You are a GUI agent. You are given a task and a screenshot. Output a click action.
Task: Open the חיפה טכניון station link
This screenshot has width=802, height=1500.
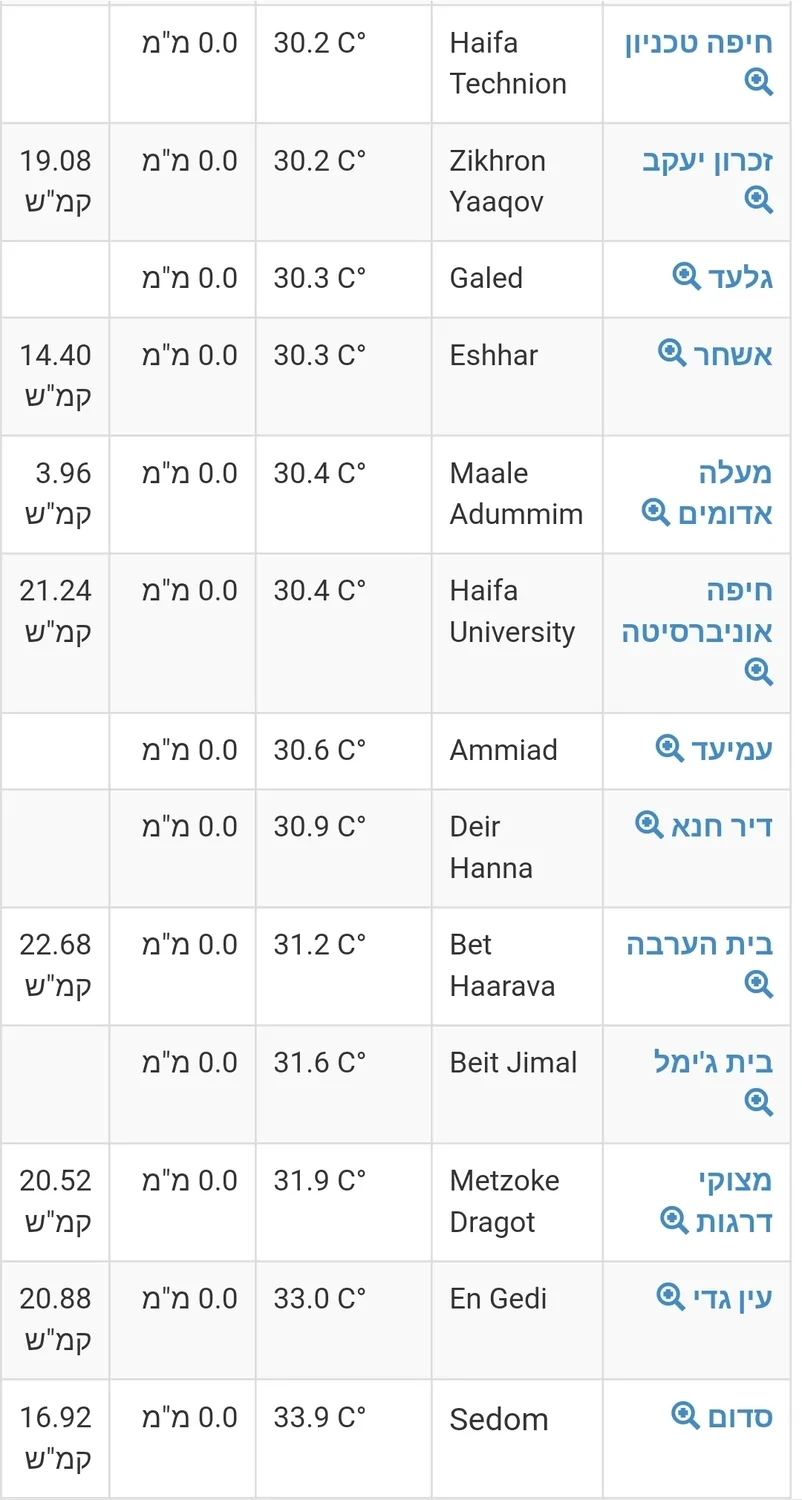(x=699, y=43)
